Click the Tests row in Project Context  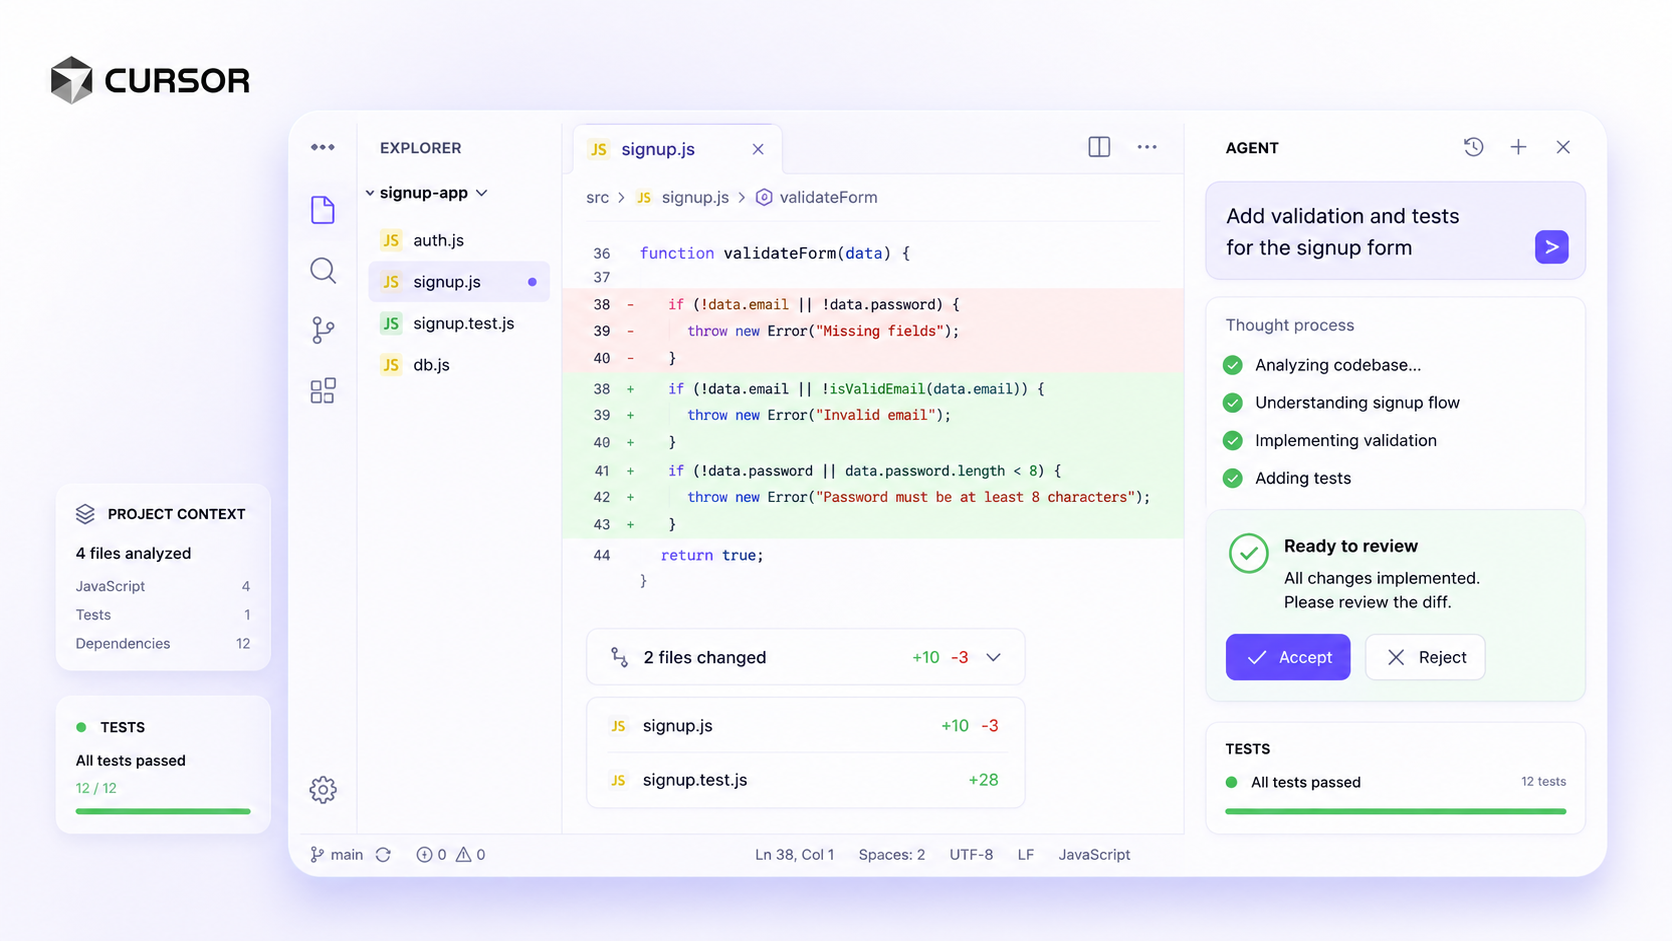click(x=163, y=615)
